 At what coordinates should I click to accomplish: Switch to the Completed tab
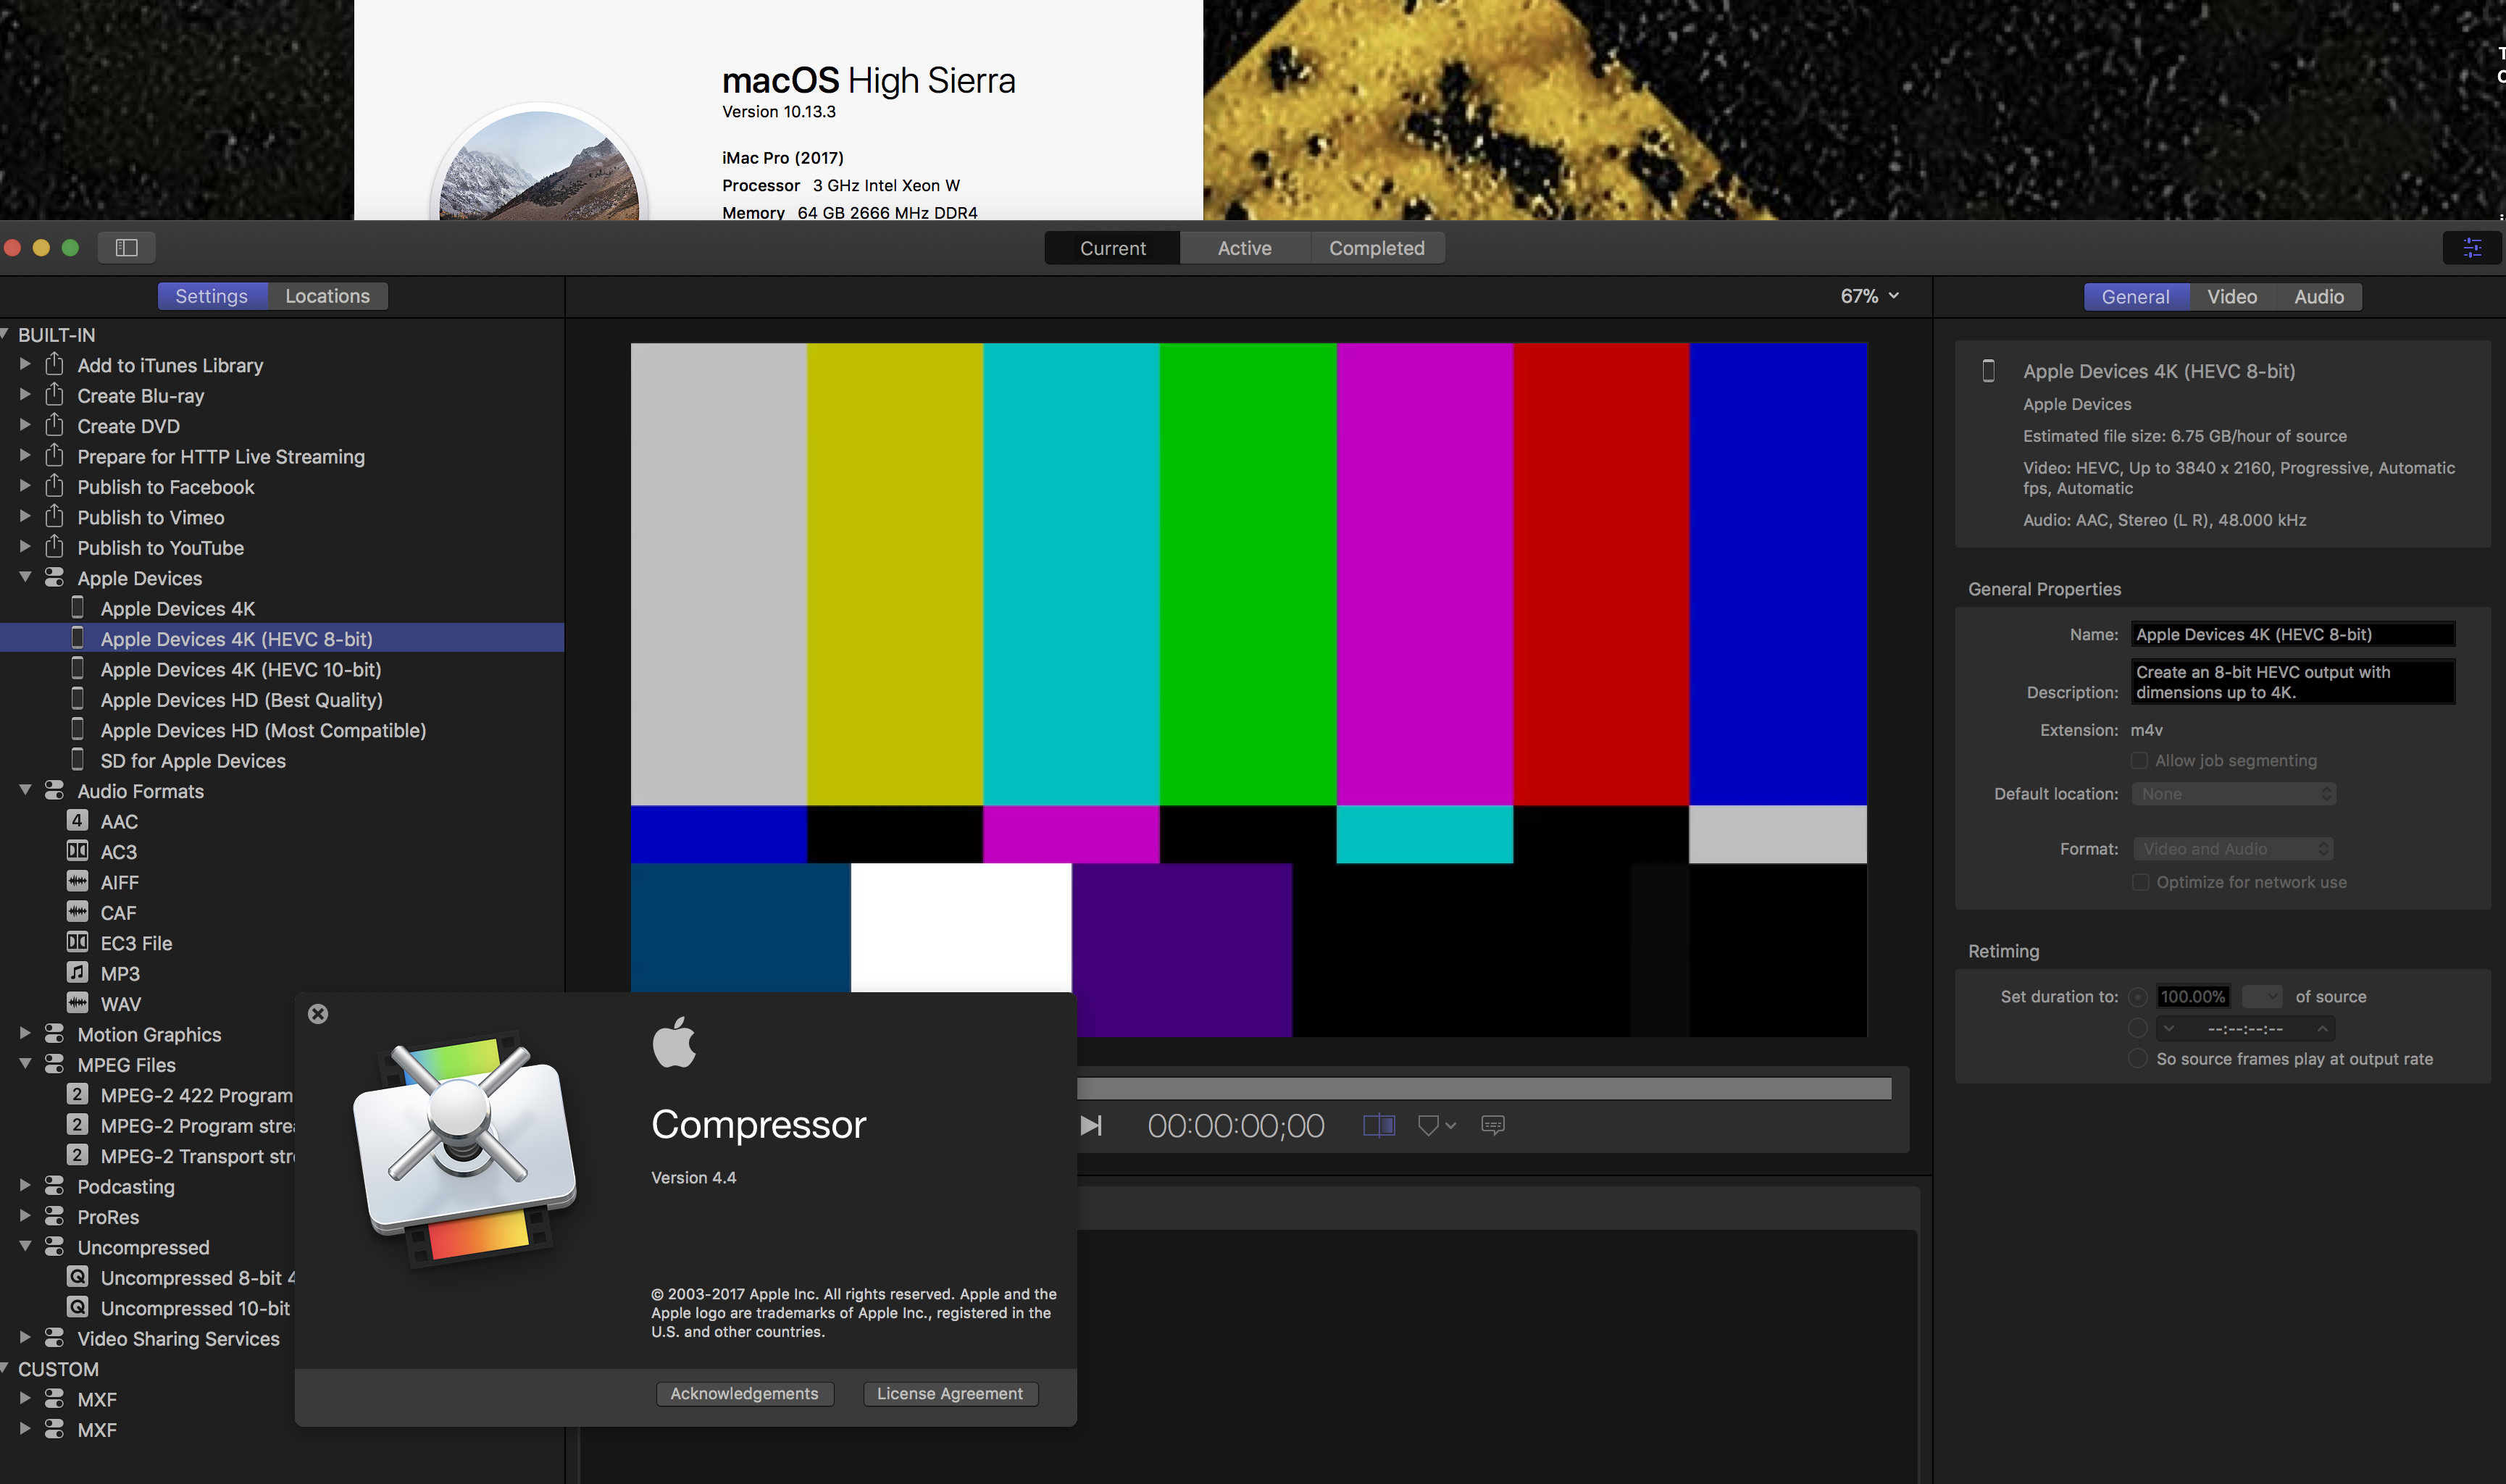(x=1376, y=248)
